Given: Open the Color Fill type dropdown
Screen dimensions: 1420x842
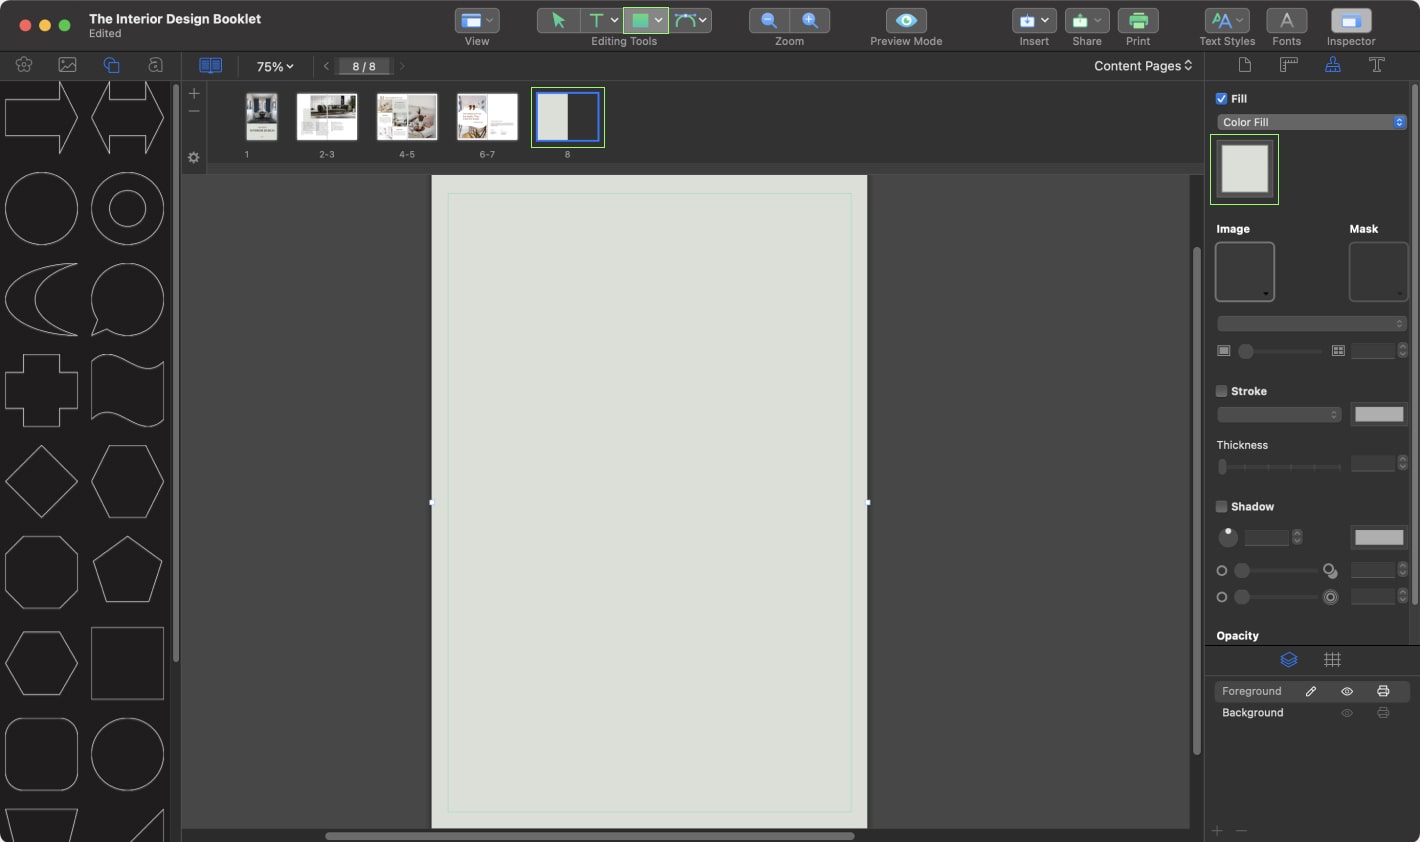Looking at the screenshot, I should pyautogui.click(x=1311, y=121).
